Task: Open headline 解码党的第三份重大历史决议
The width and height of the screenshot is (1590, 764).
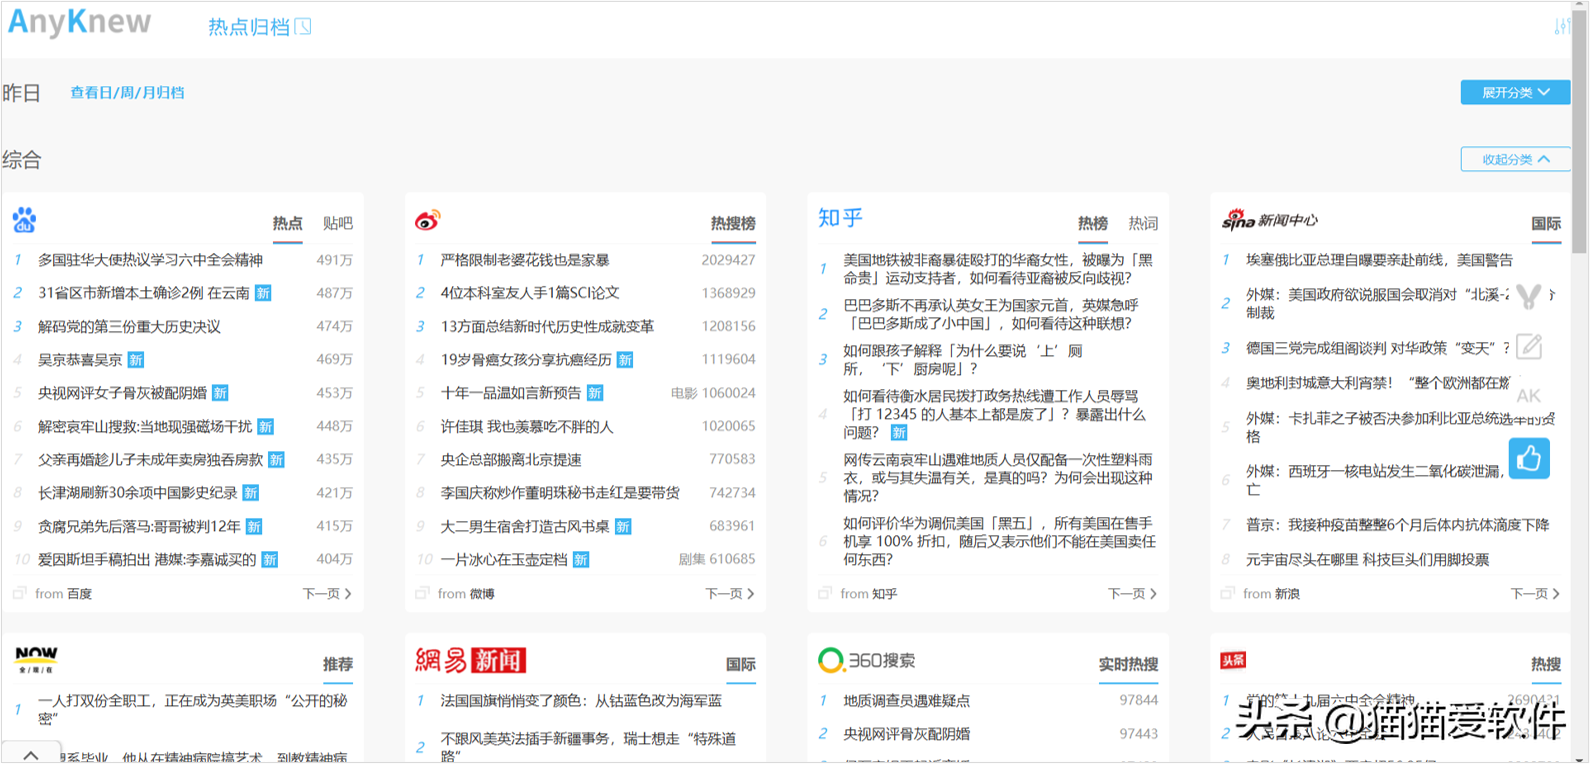Action: click(x=129, y=326)
